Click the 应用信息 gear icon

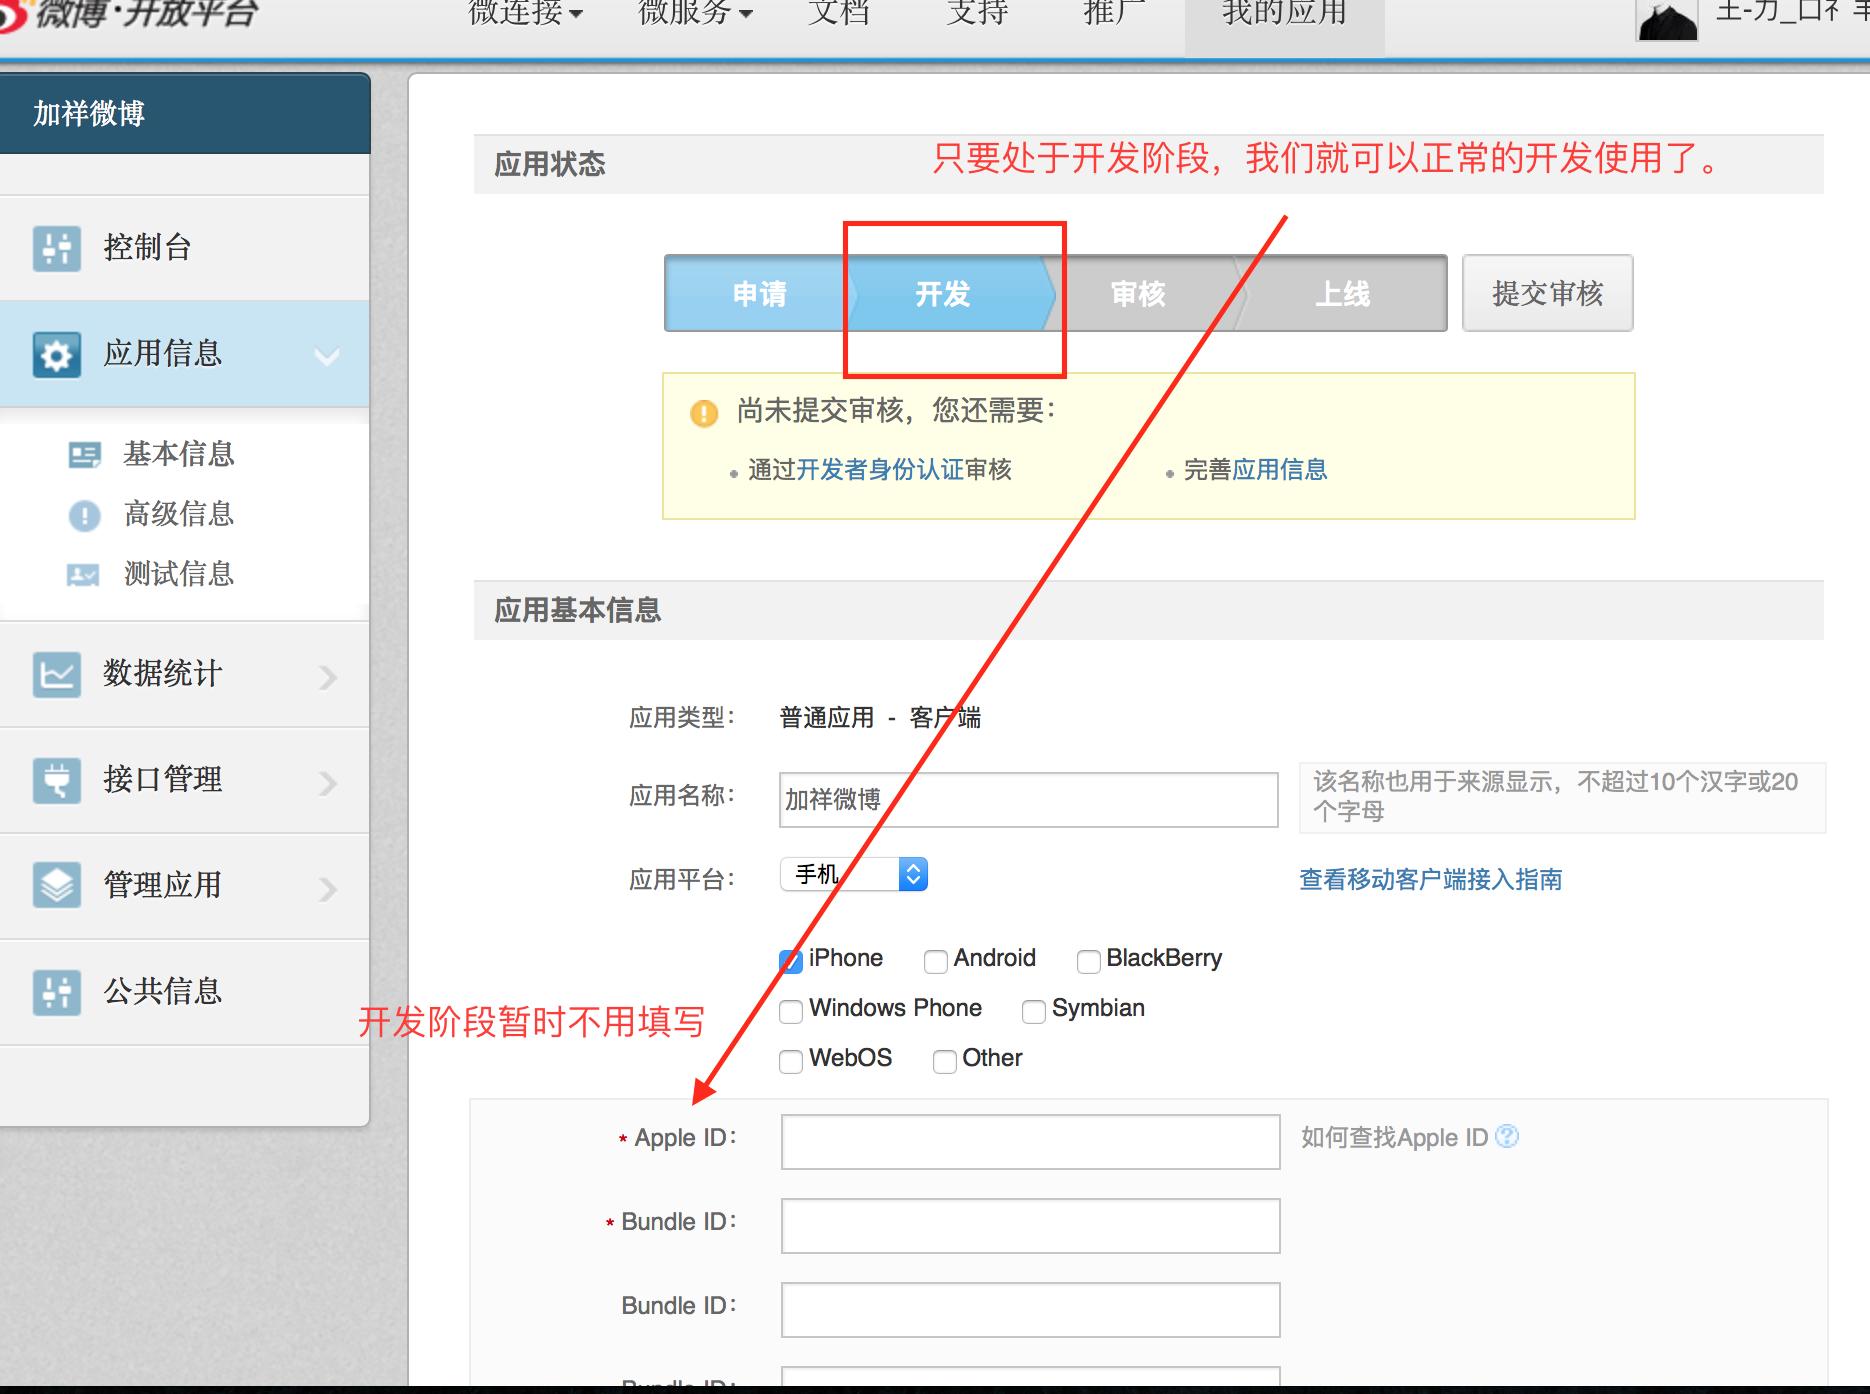[57, 354]
